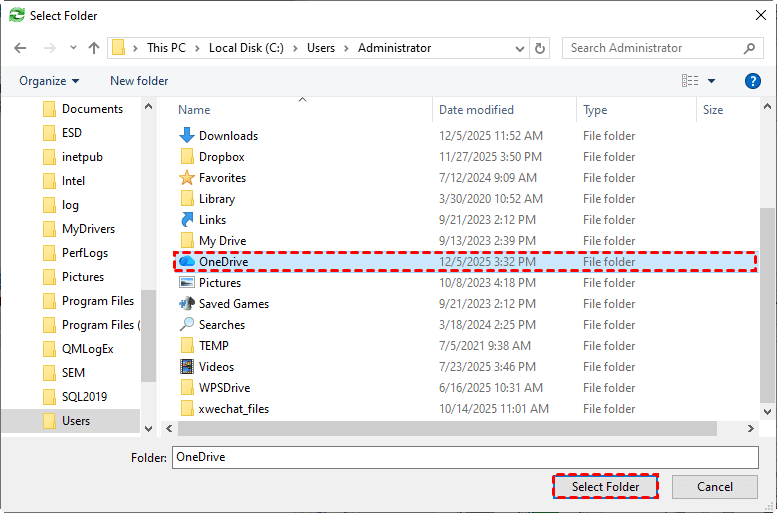The height and width of the screenshot is (513, 777).
Task: Select the Videos folder icon
Action: click(187, 367)
